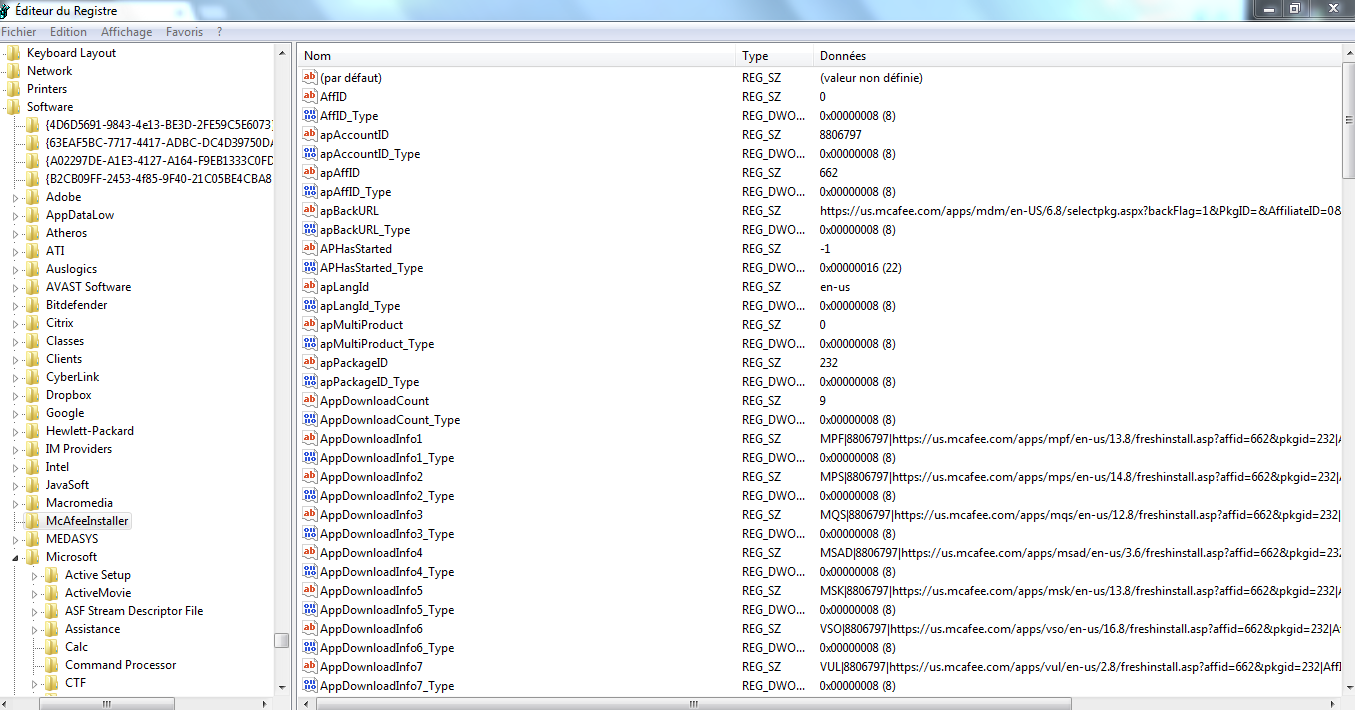Collapse the Microsoft key

(16, 557)
